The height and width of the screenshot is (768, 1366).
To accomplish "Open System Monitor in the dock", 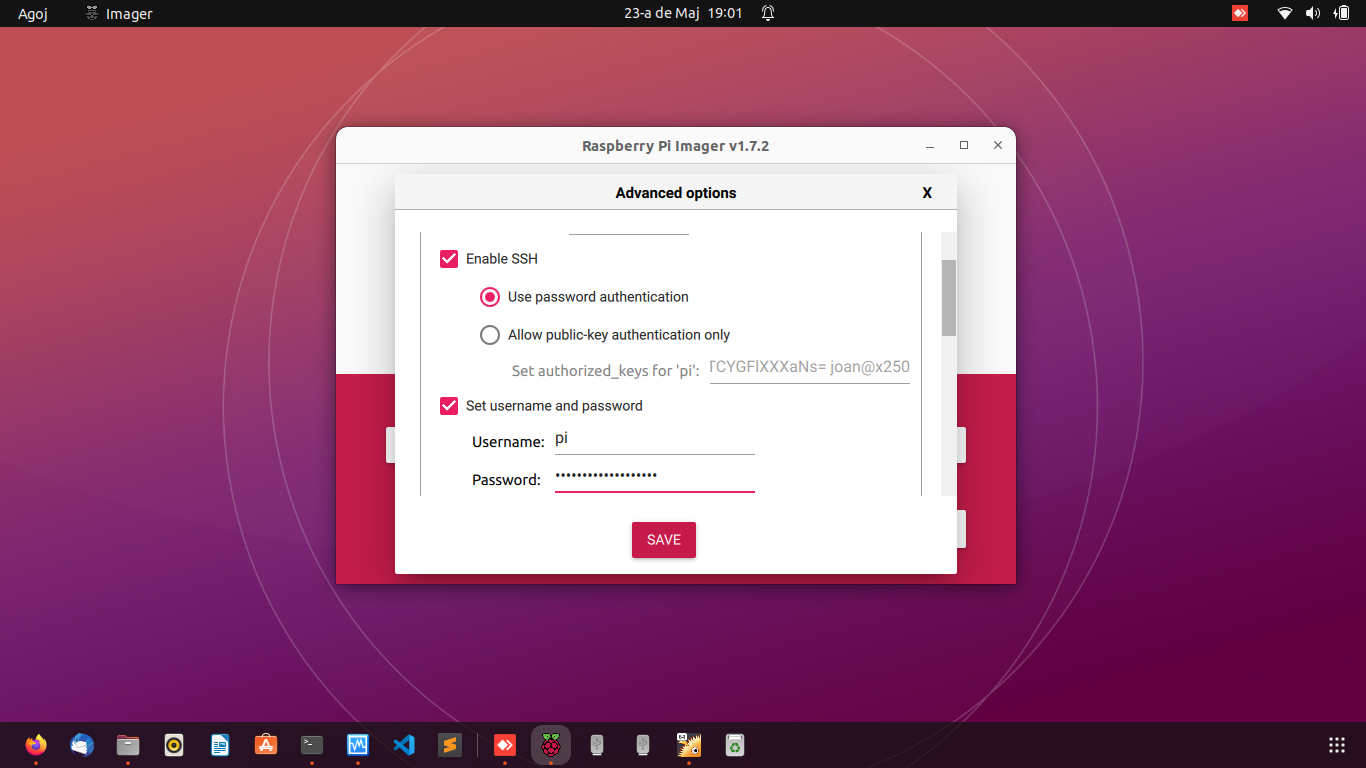I will (358, 745).
